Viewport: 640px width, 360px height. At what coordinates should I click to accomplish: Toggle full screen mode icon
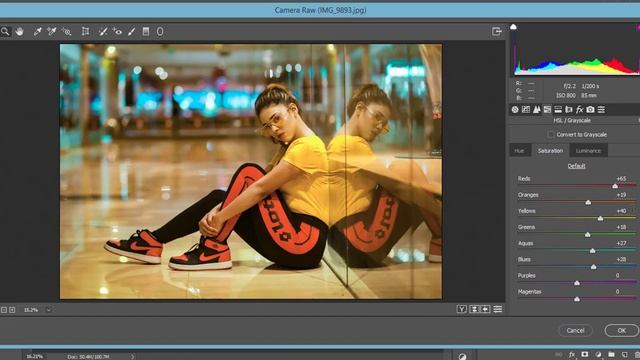pyautogui.click(x=496, y=31)
